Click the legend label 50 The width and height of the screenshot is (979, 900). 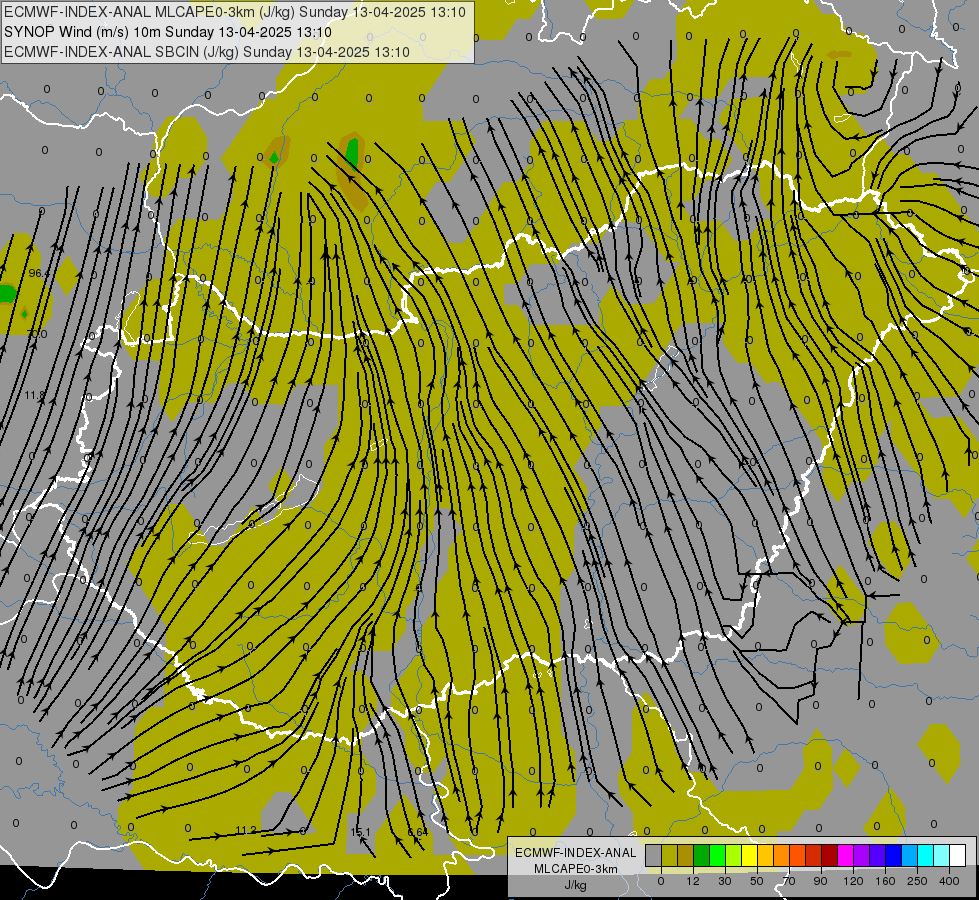(757, 881)
